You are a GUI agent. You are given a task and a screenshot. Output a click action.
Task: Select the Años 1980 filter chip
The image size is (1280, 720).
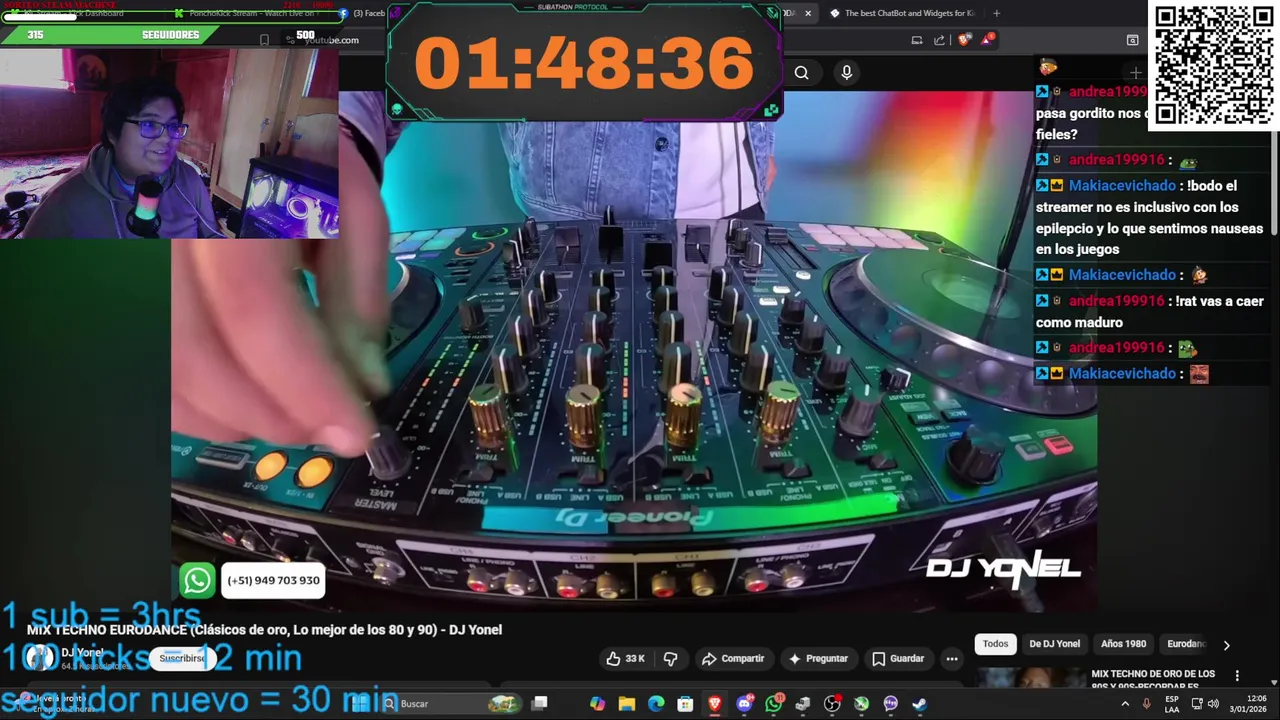pos(1123,644)
